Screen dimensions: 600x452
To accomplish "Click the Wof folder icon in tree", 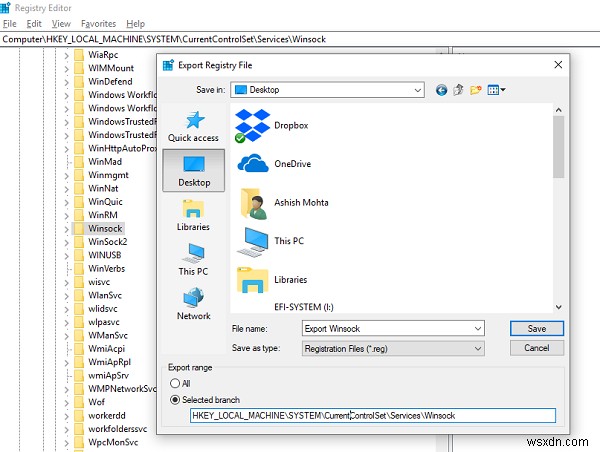I will point(79,402).
